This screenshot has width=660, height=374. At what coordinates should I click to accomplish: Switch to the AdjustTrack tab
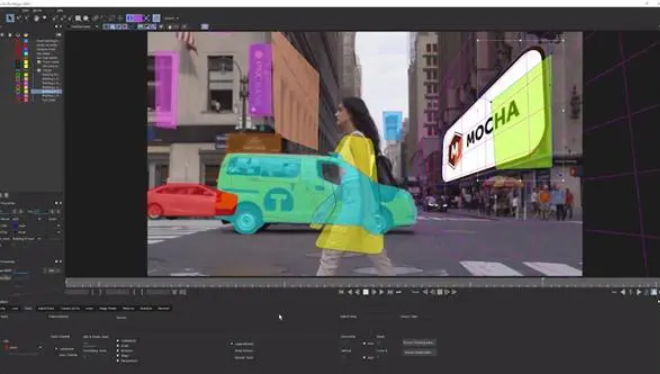pyautogui.click(x=46, y=308)
